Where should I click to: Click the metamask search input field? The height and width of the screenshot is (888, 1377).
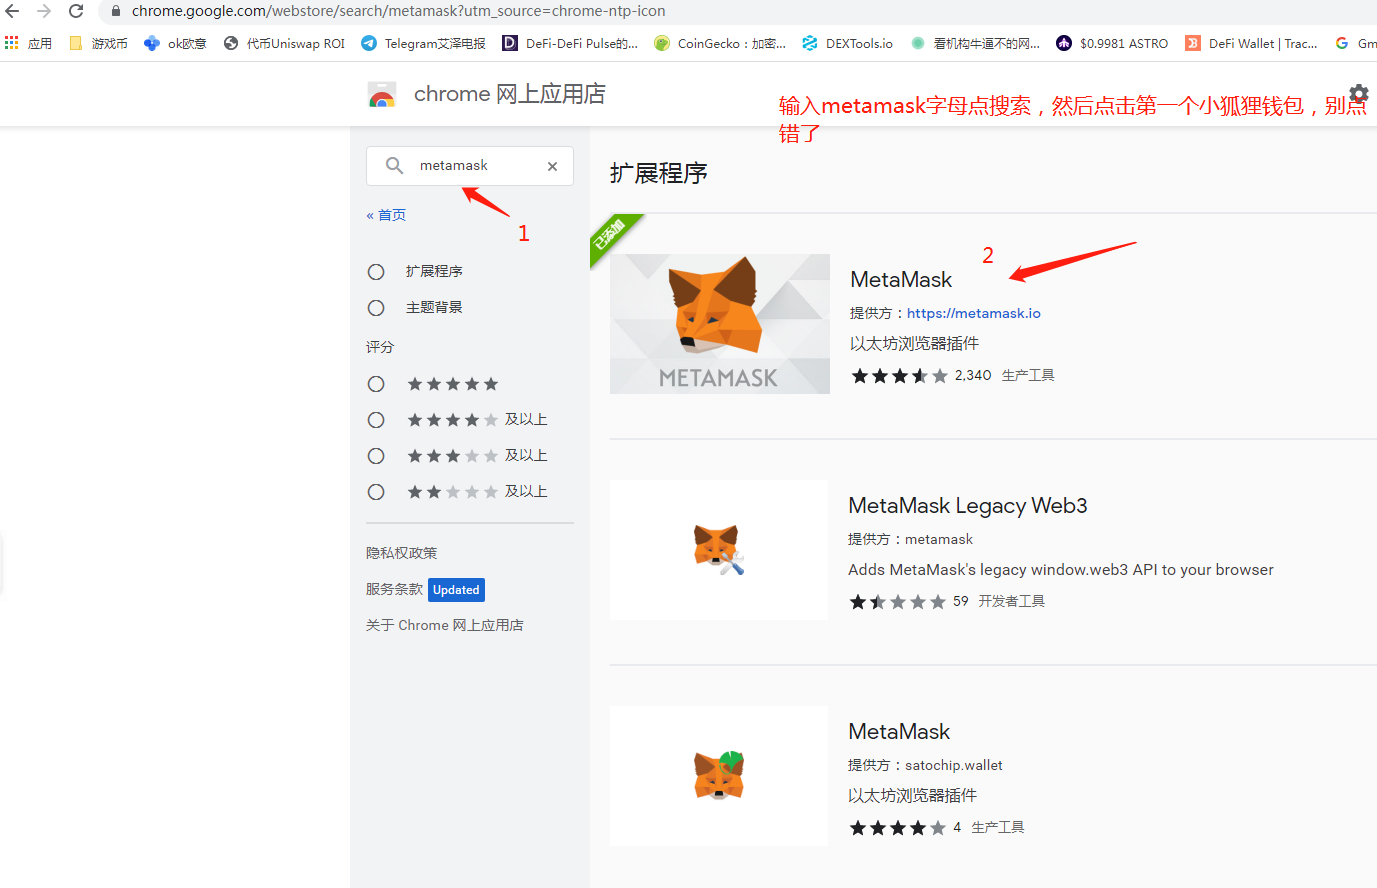(x=470, y=166)
